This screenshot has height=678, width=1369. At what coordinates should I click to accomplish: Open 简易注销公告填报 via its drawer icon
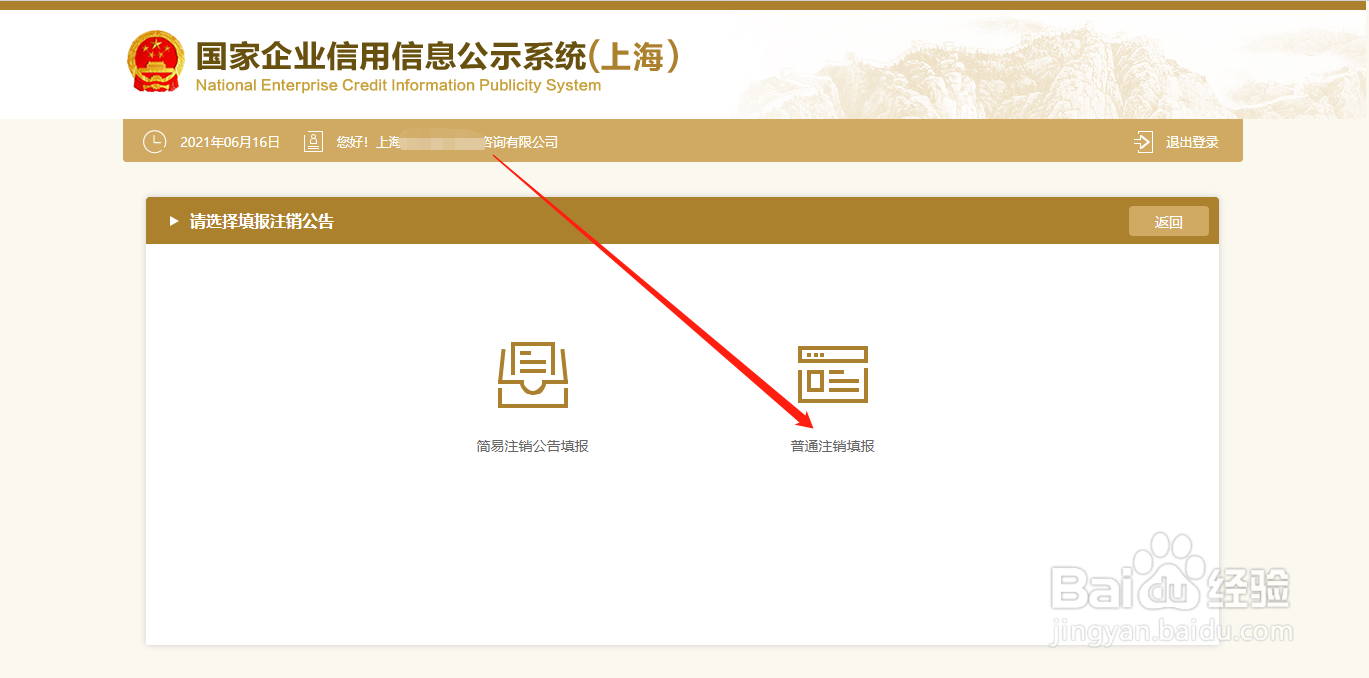point(533,376)
